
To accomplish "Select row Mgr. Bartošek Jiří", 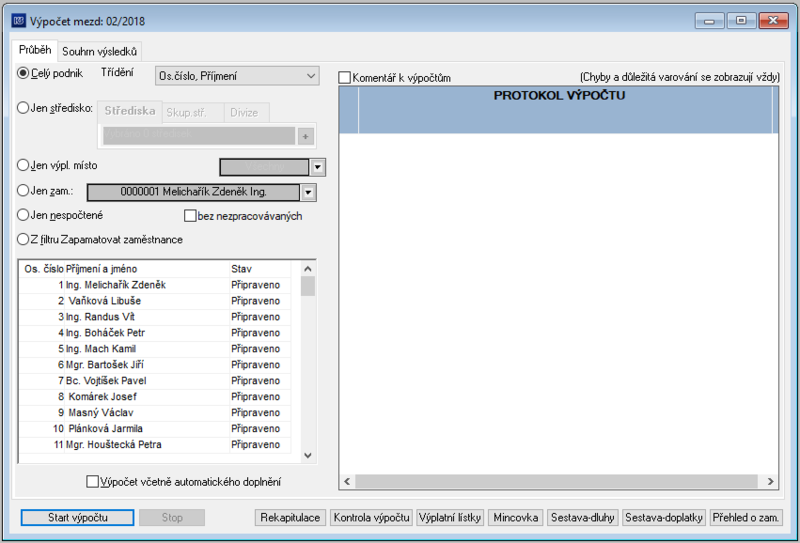I will pyautogui.click(x=155, y=365).
